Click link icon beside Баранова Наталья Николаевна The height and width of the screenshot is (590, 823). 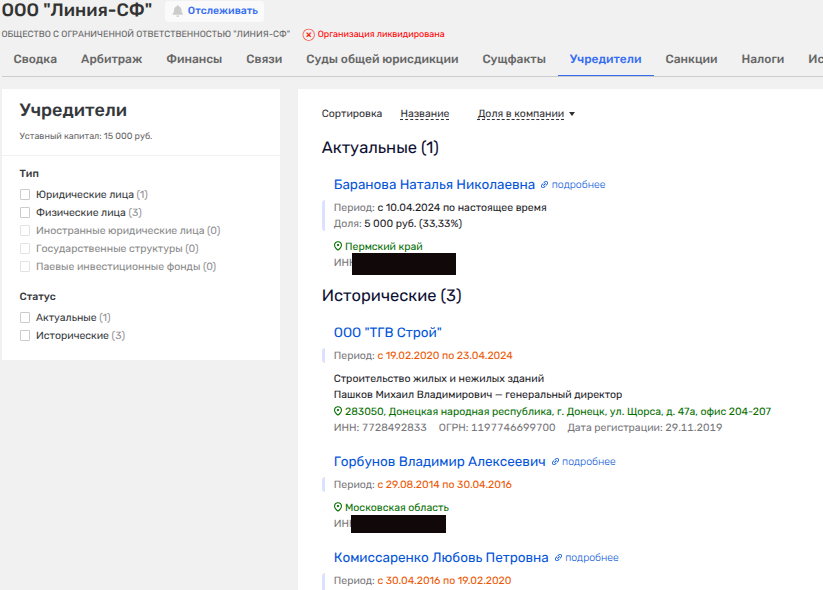(545, 185)
